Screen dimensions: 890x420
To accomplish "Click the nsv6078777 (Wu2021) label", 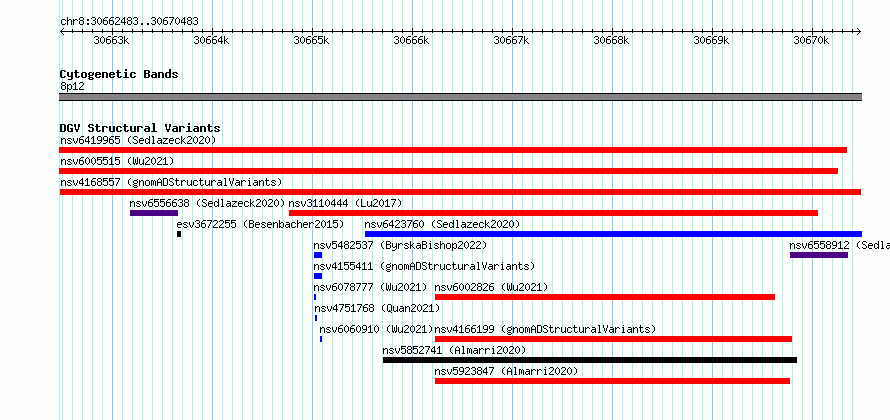I will tap(371, 287).
